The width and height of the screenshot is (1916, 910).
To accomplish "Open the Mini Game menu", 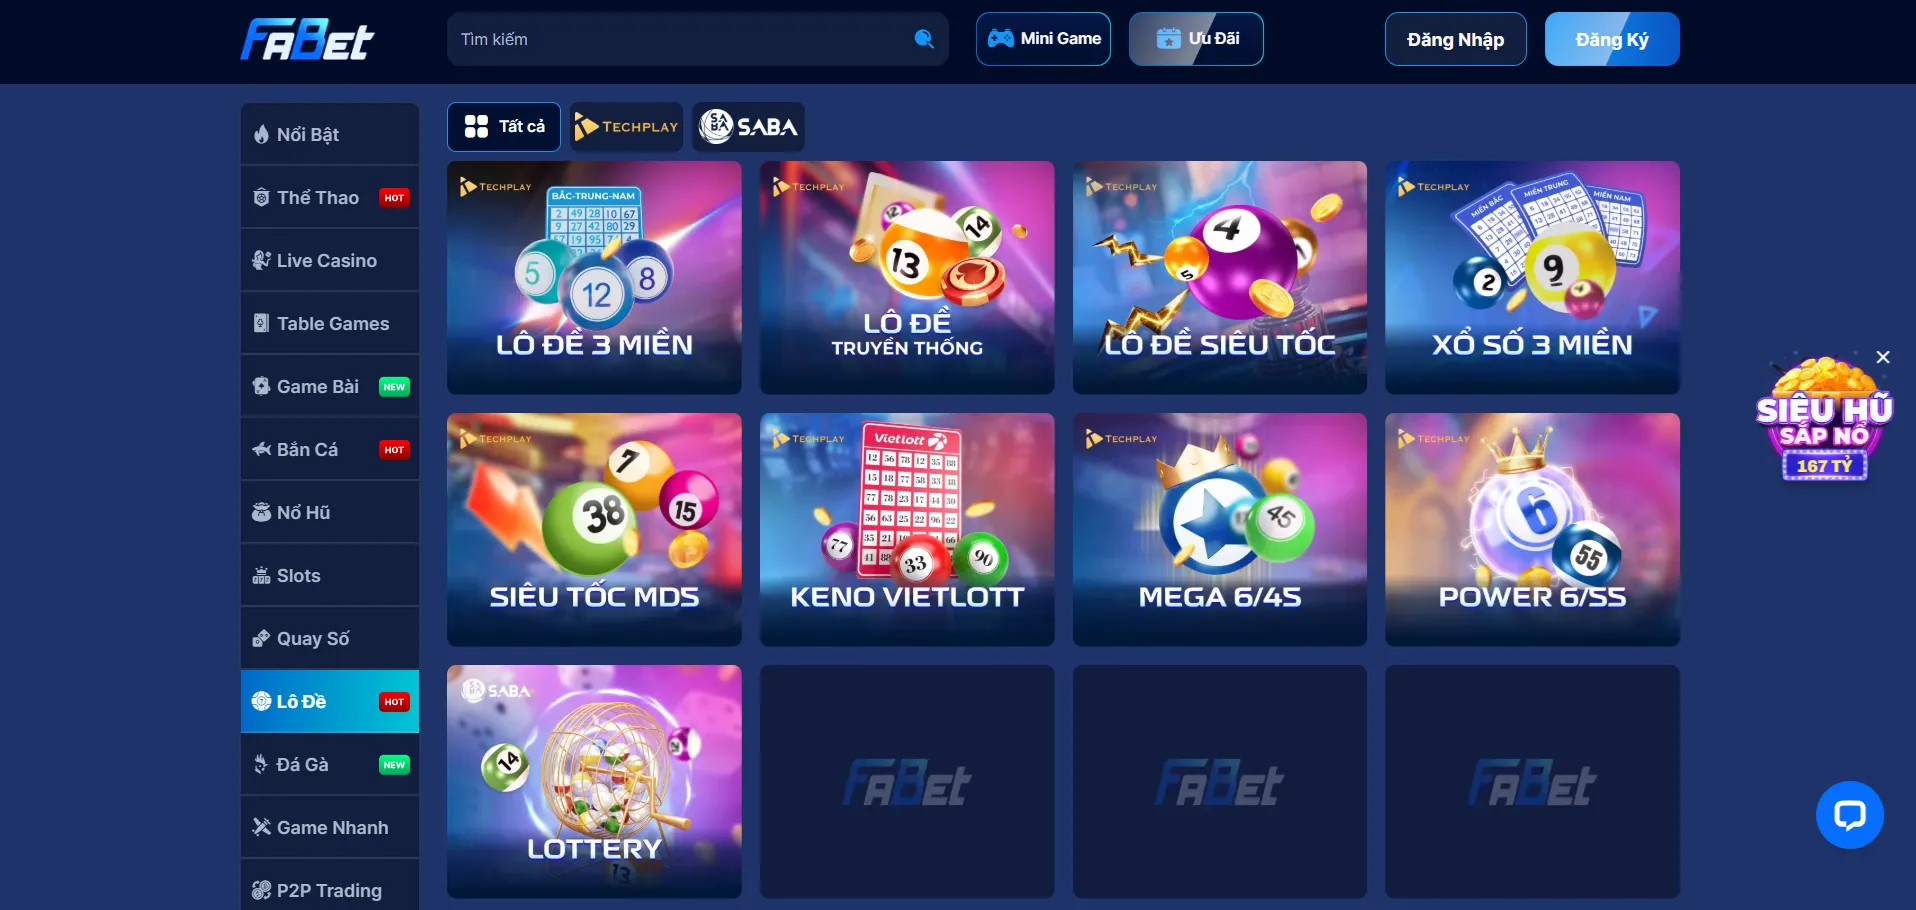I will (1043, 39).
